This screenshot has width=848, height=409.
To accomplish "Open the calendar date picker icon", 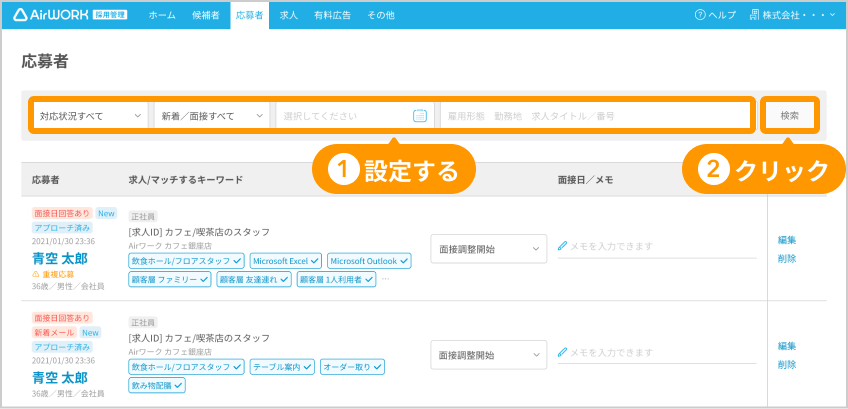I will click(420, 115).
